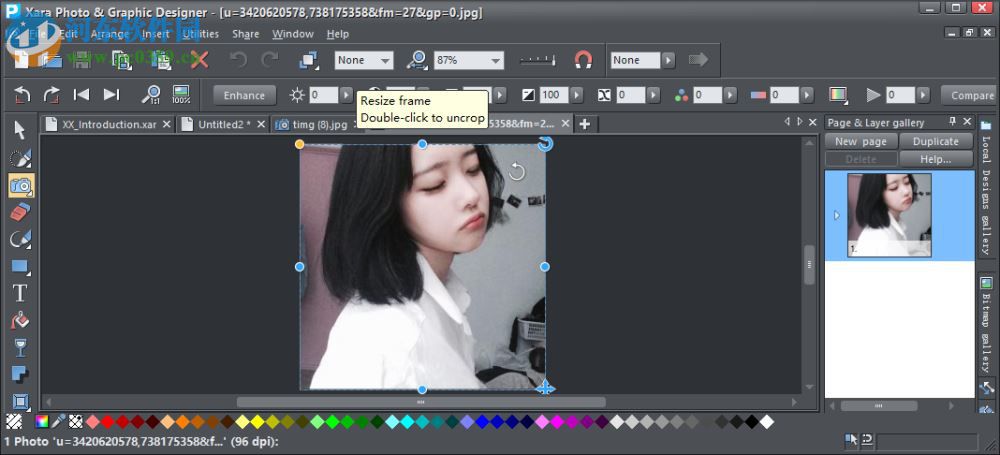Open the 87% zoom dropdown

pos(496,60)
